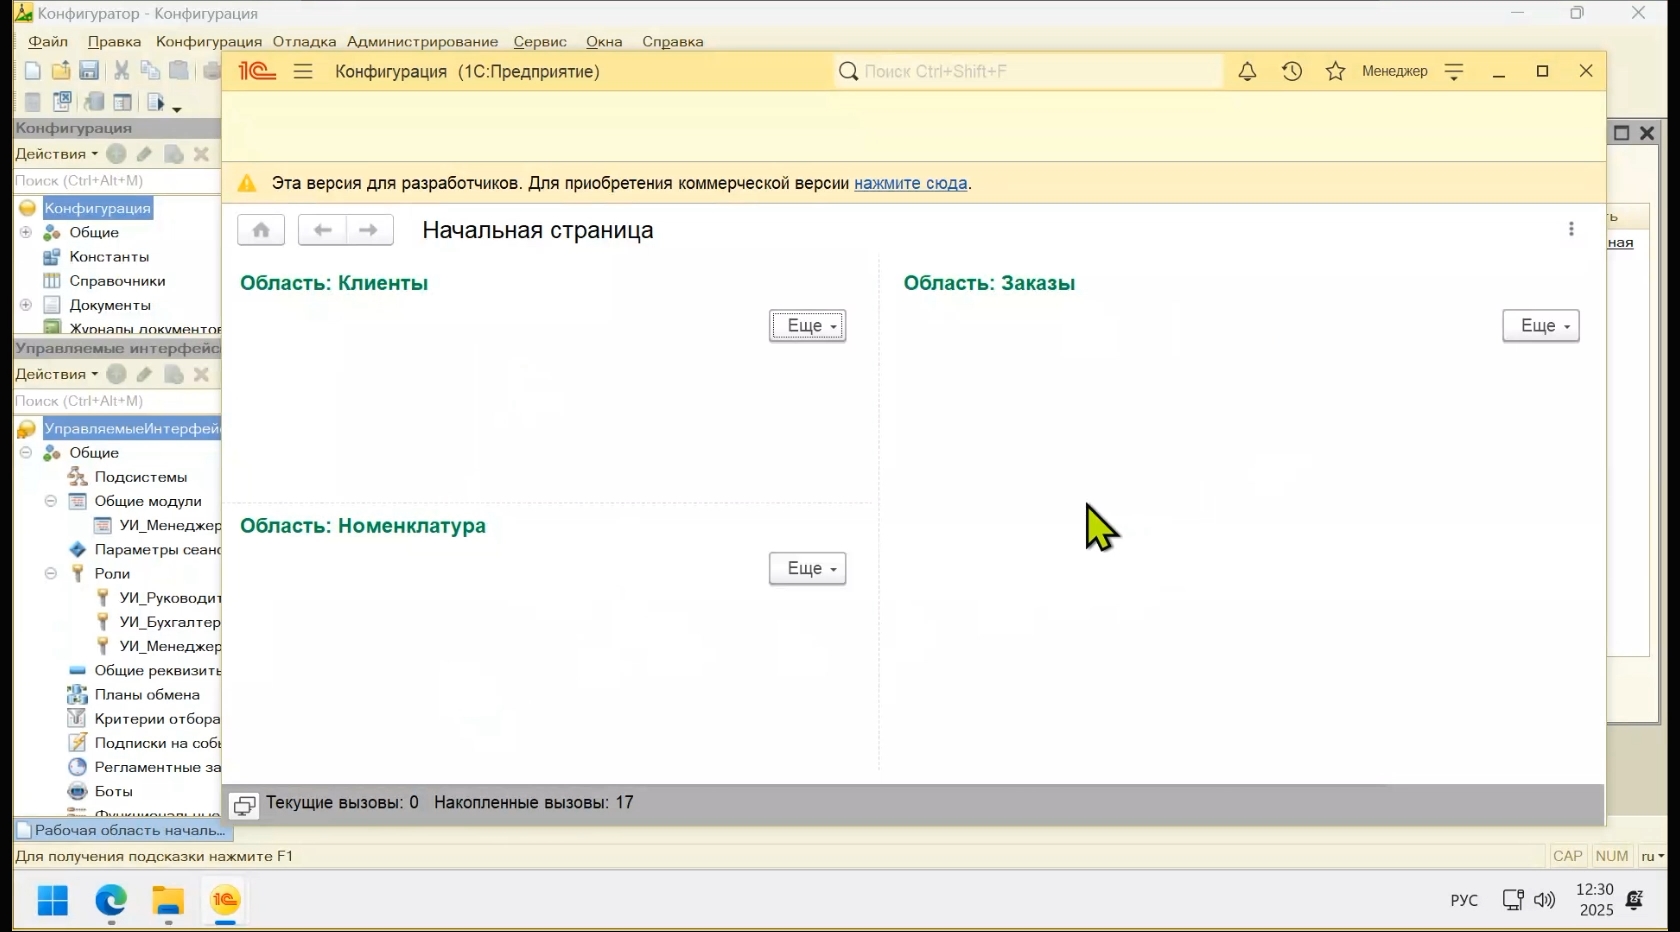The height and width of the screenshot is (932, 1680).
Task: Collapse the Роли node
Action: 51,574
